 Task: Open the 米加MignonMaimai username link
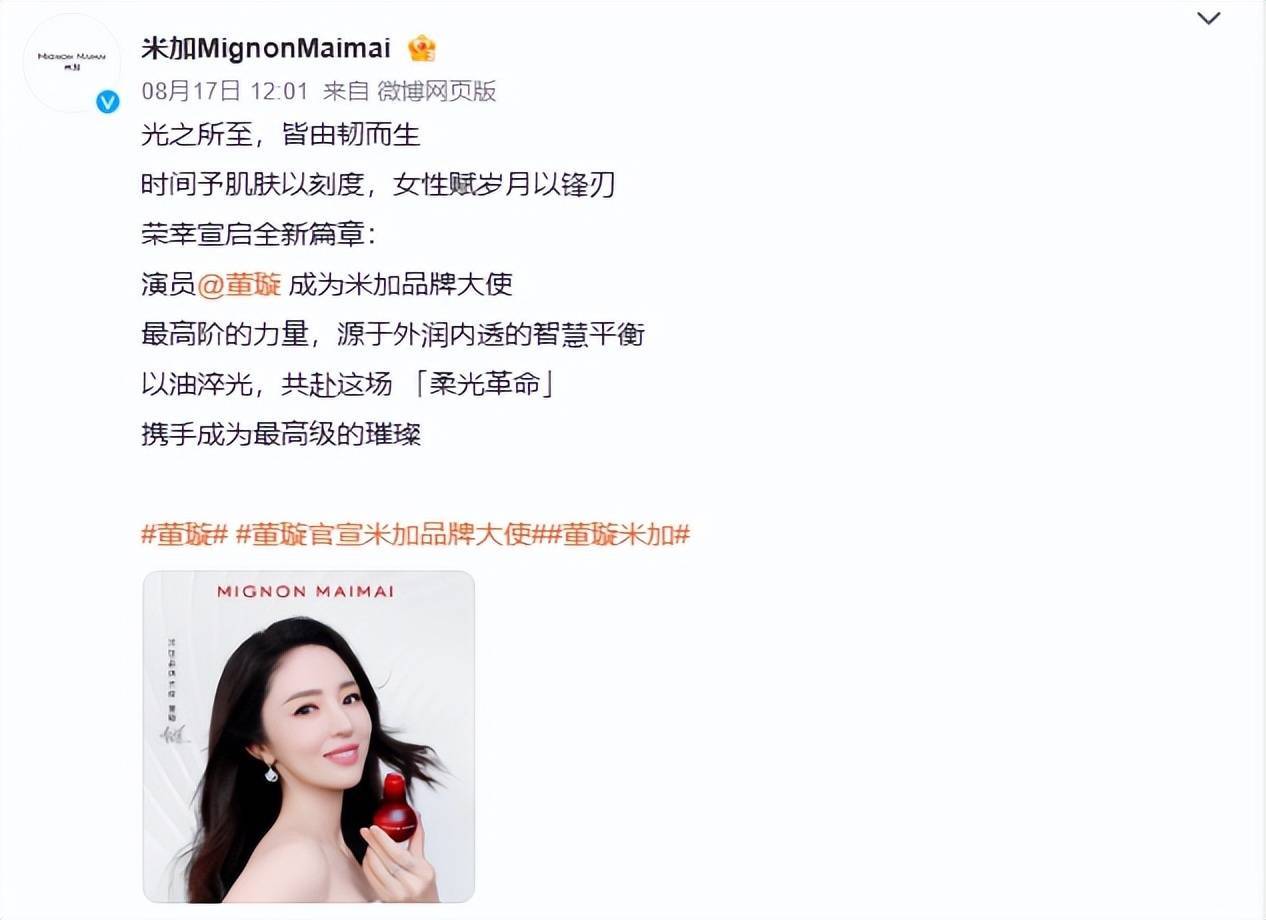(266, 48)
